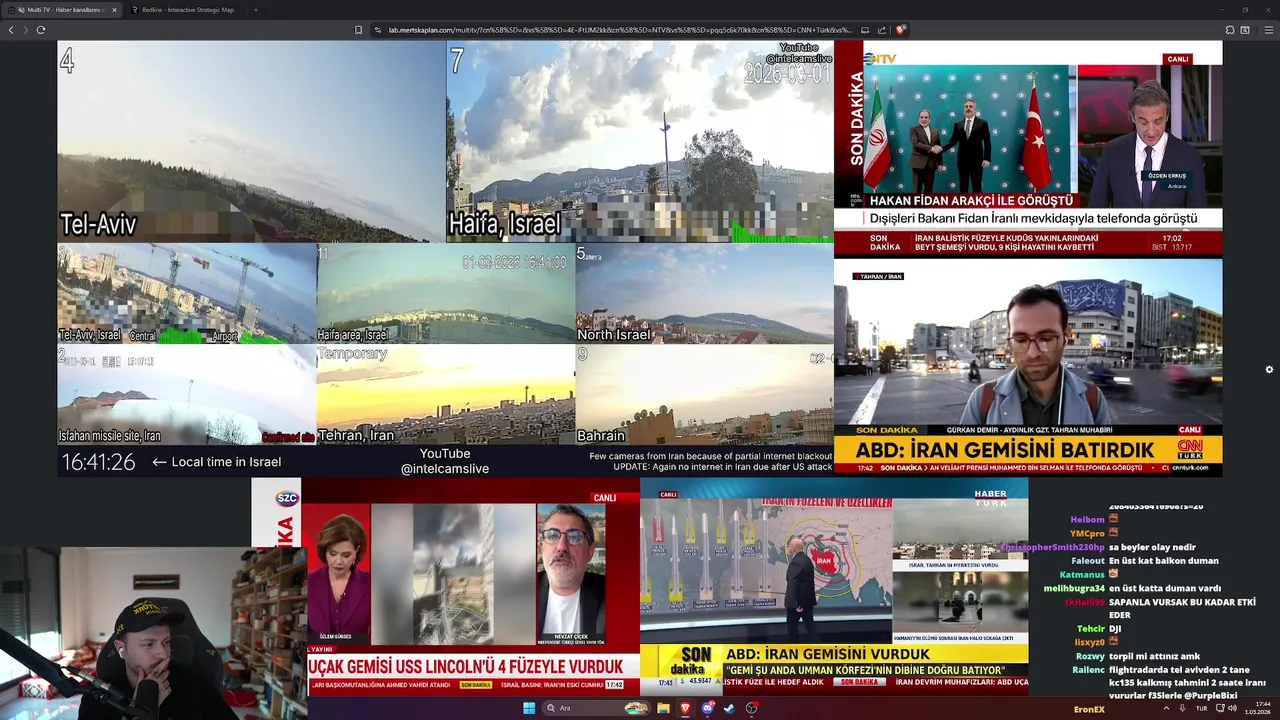Click chat username Railenc
The image size is (1280, 720).
1088,669
